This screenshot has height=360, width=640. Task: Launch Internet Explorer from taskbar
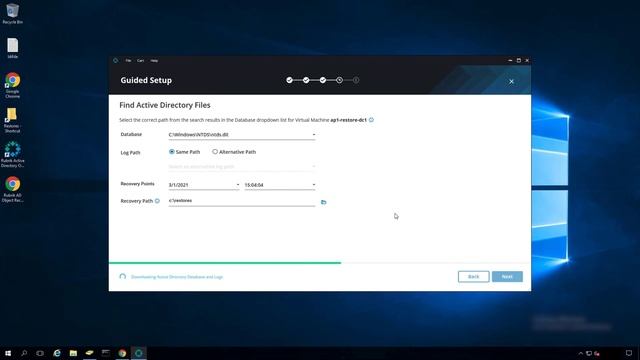click(x=57, y=353)
